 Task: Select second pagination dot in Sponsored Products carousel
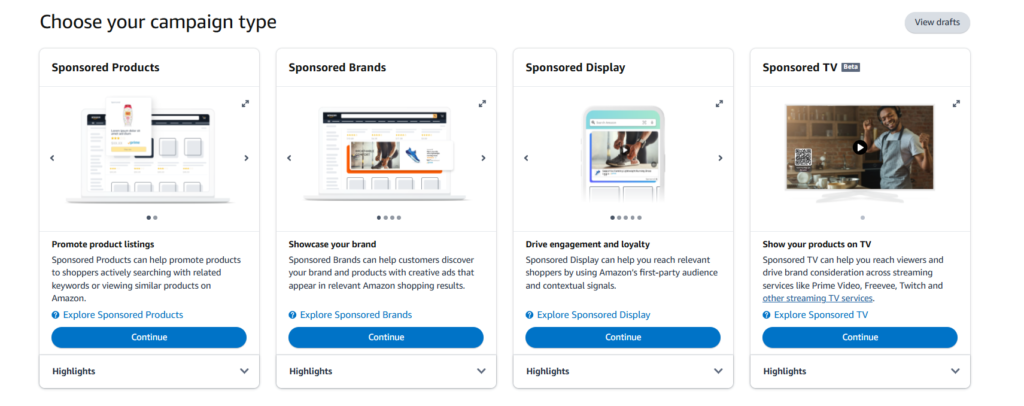tap(155, 217)
